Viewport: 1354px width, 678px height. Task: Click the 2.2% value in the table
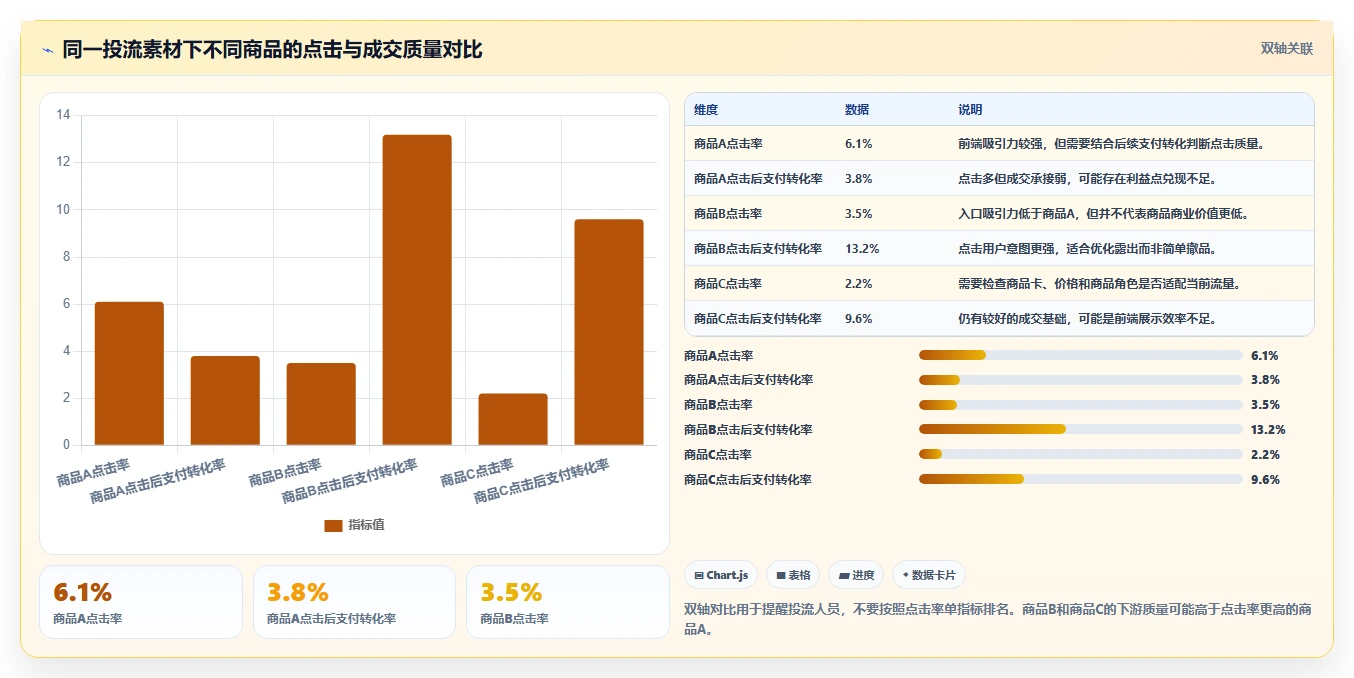tap(859, 284)
